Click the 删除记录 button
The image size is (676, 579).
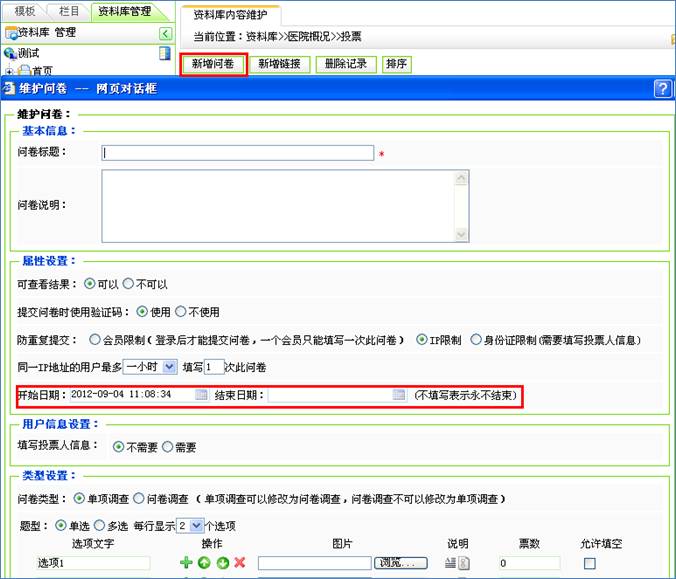click(346, 64)
